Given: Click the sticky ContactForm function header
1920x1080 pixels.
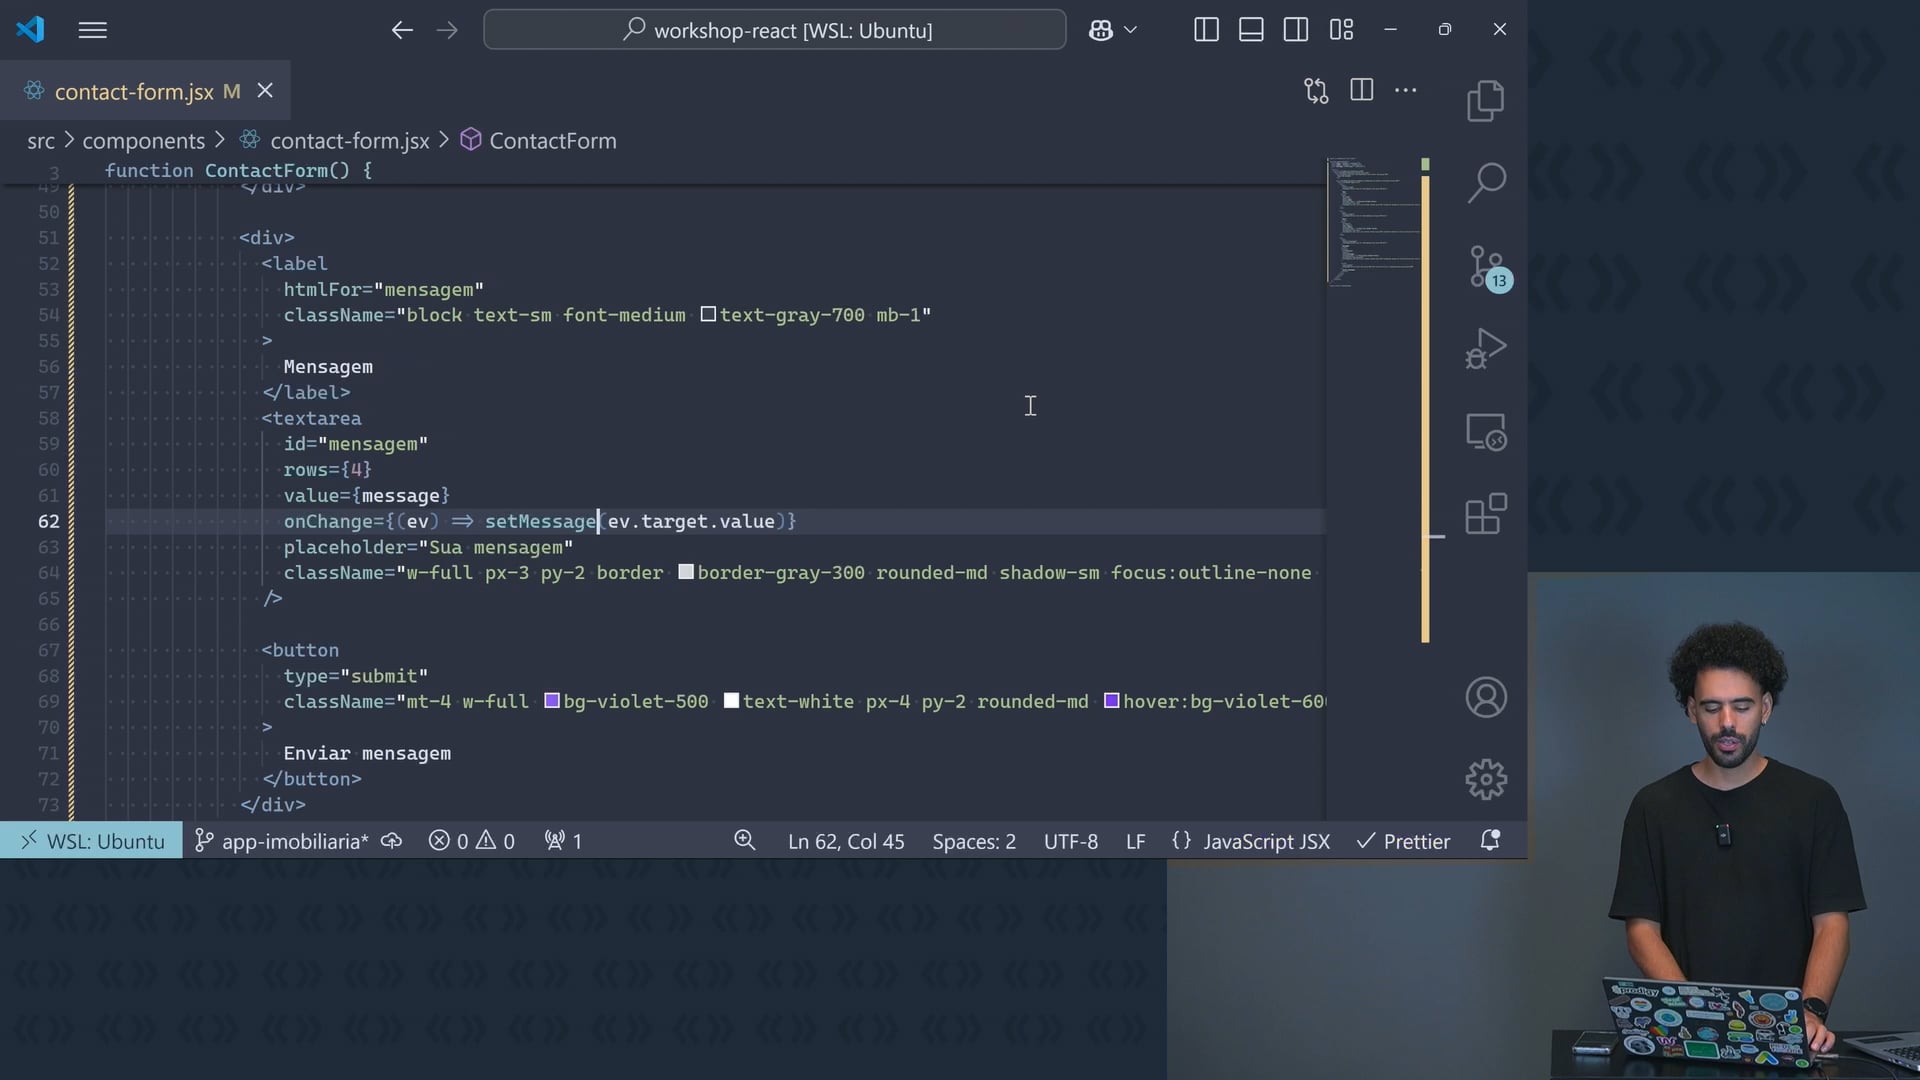Looking at the screenshot, I should pos(238,171).
